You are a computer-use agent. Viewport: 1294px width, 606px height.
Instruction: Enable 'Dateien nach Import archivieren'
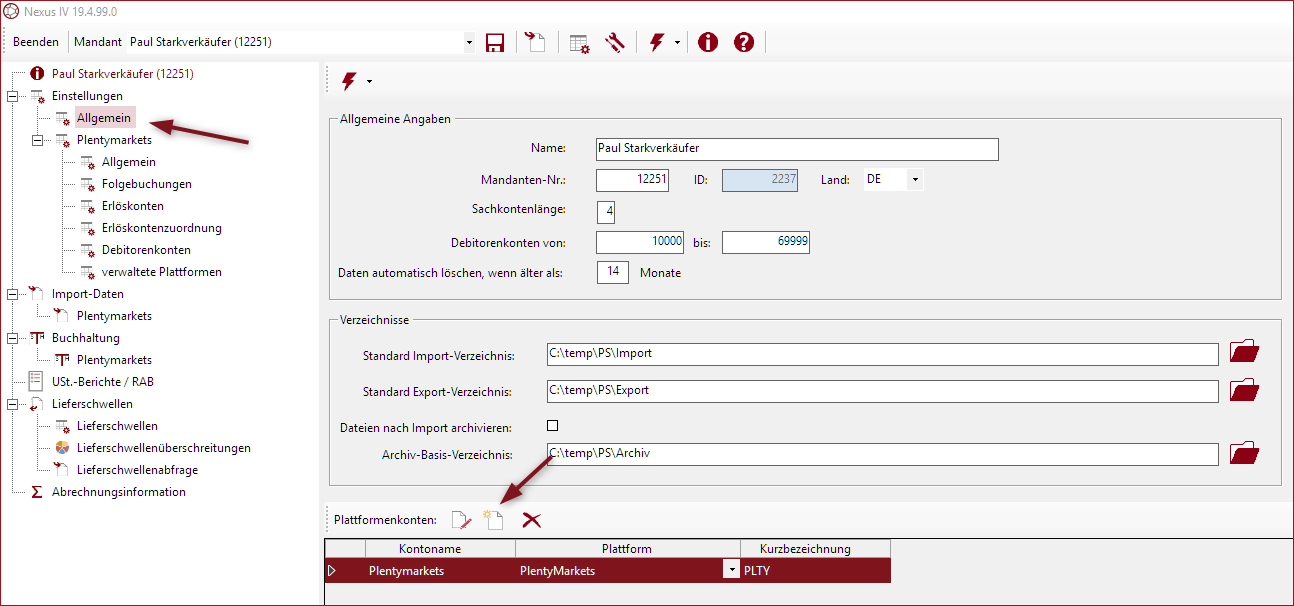(552, 424)
